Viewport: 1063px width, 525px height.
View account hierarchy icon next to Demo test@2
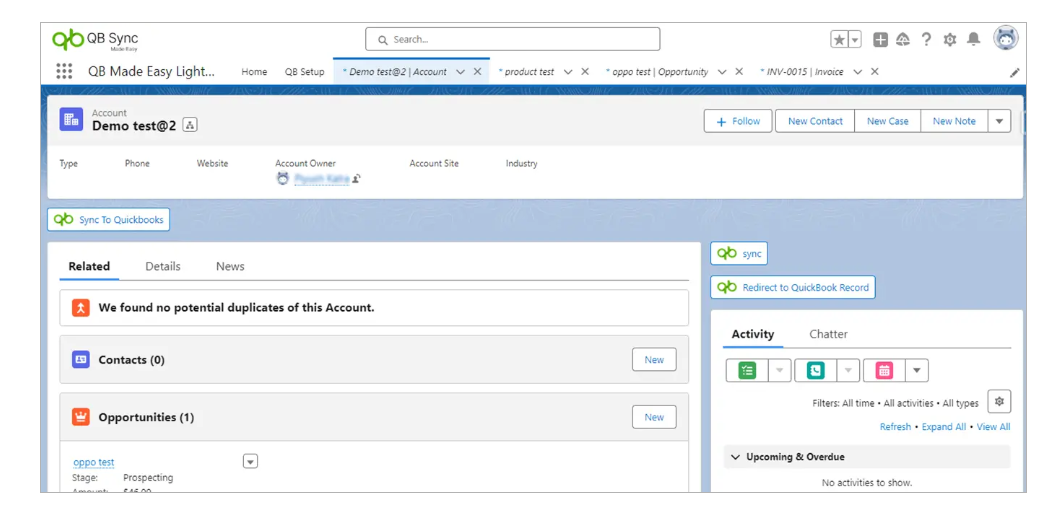tap(190, 125)
